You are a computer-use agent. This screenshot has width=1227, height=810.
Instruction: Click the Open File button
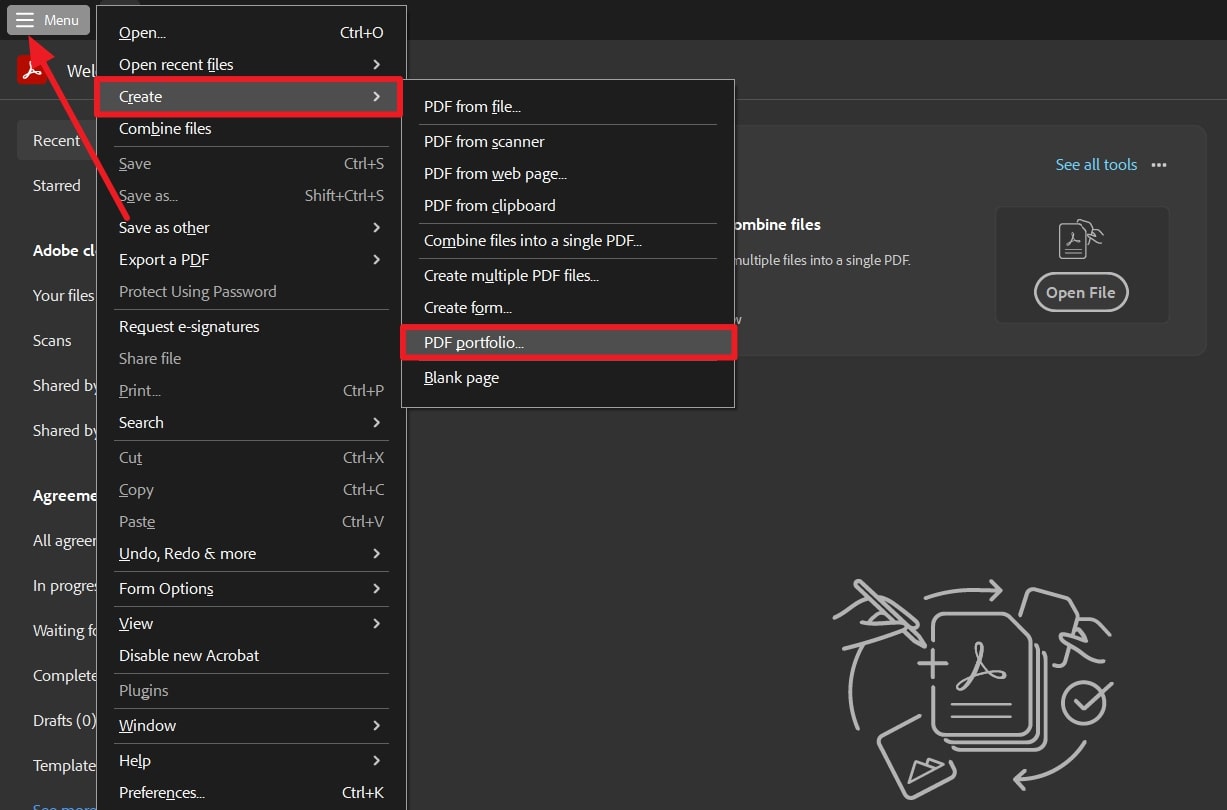point(1080,293)
